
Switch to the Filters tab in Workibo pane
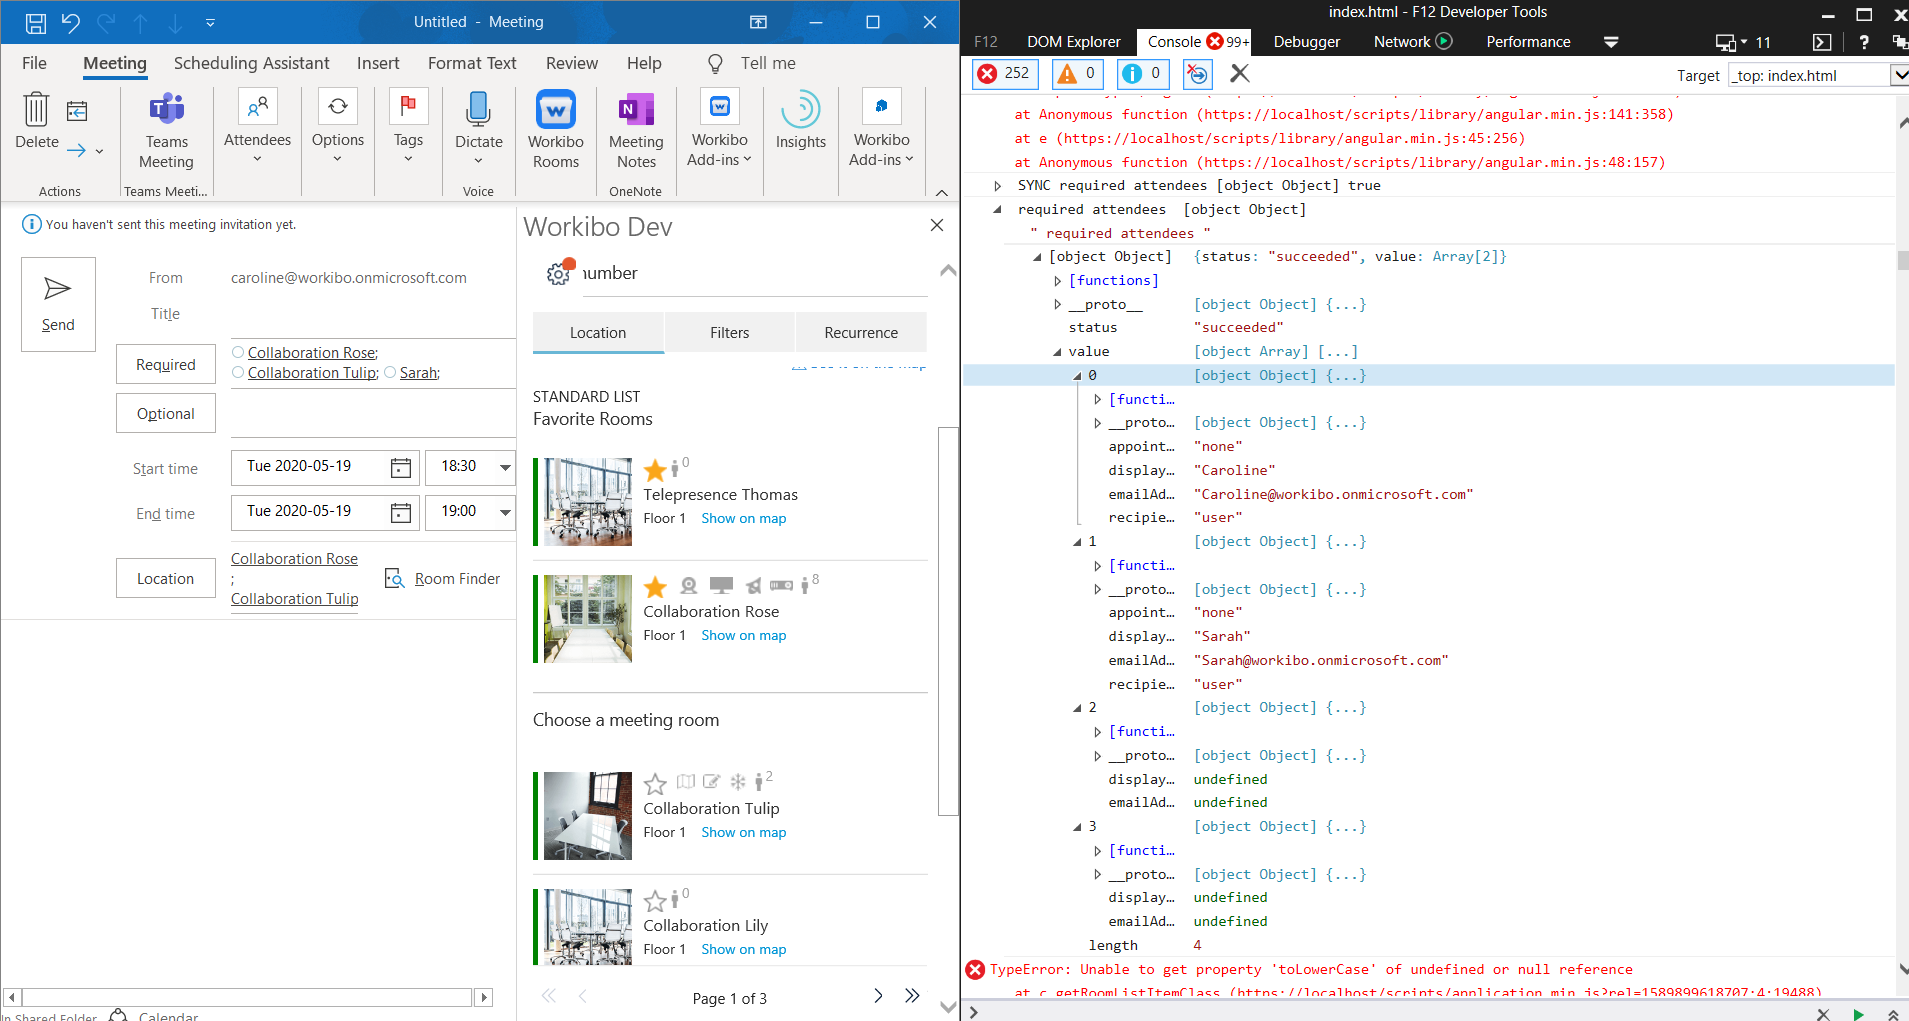[729, 332]
